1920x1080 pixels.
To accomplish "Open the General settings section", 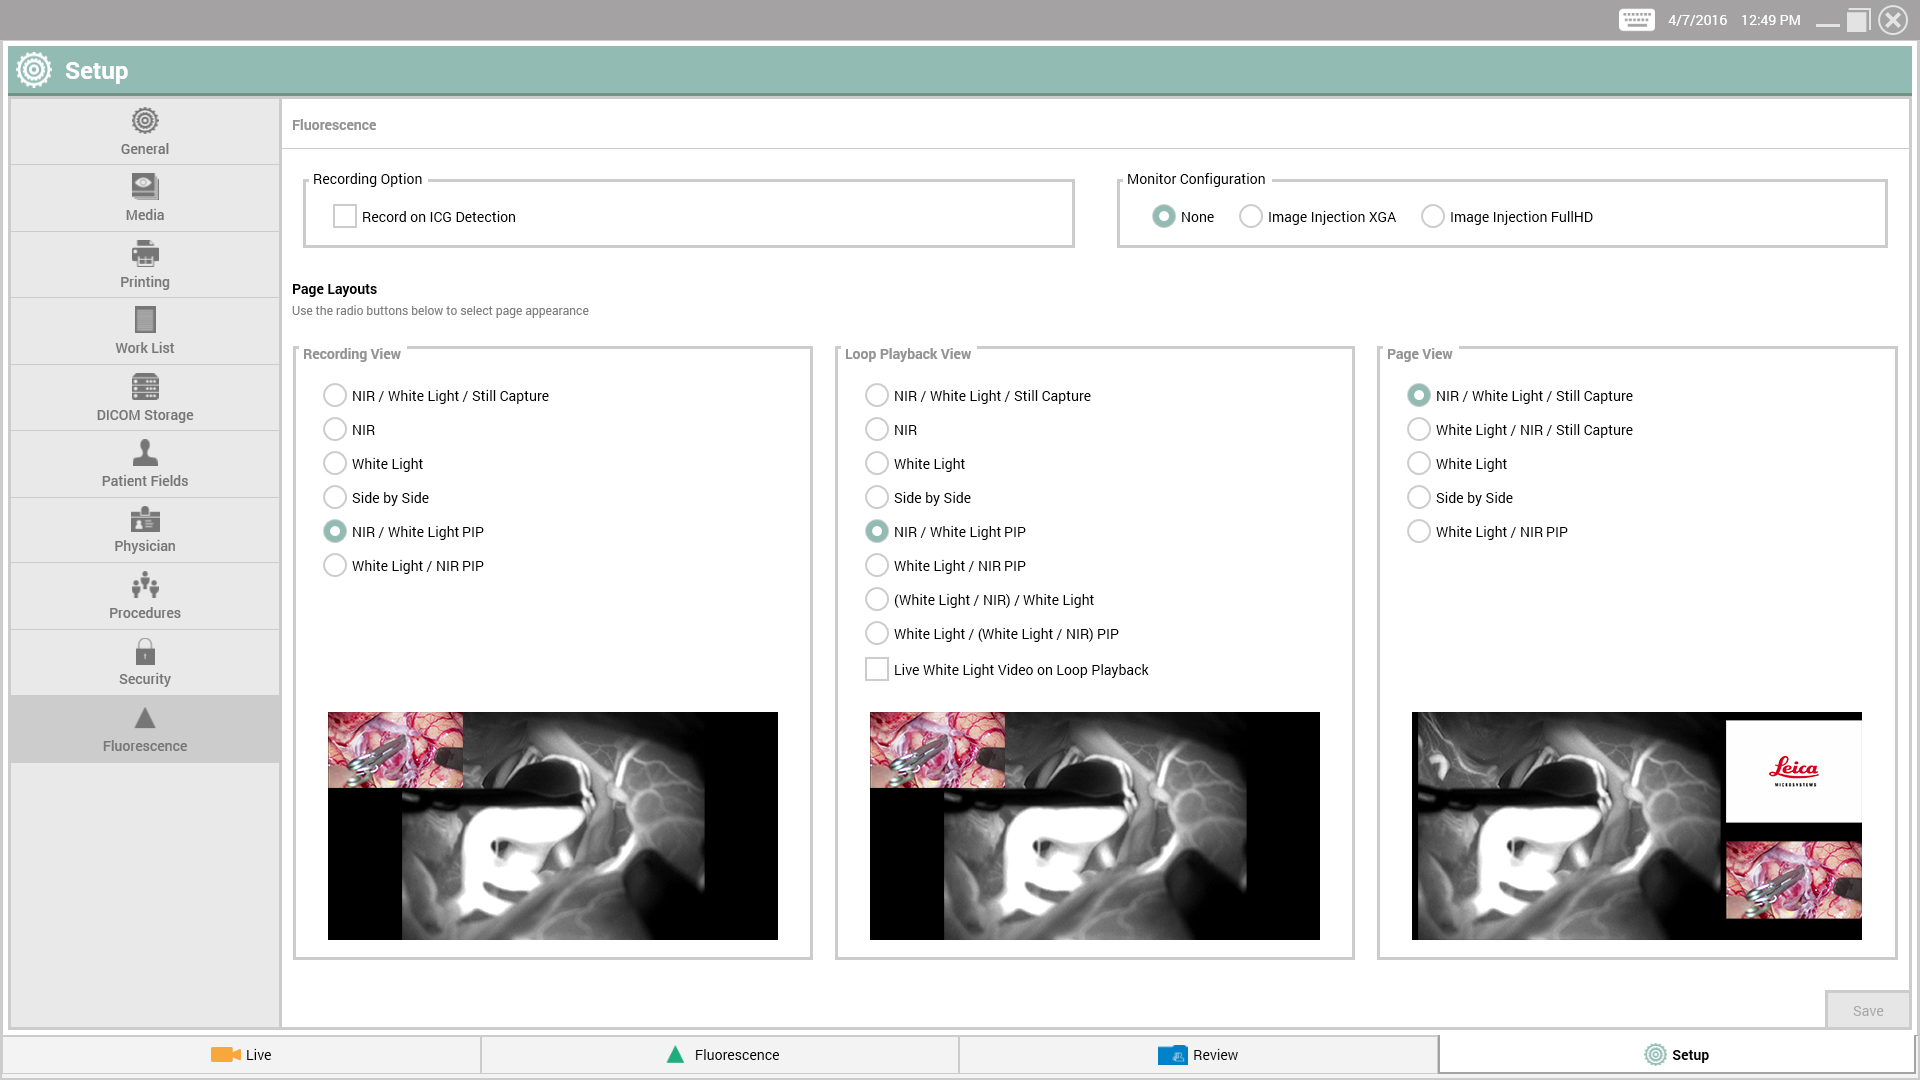I will click(144, 131).
